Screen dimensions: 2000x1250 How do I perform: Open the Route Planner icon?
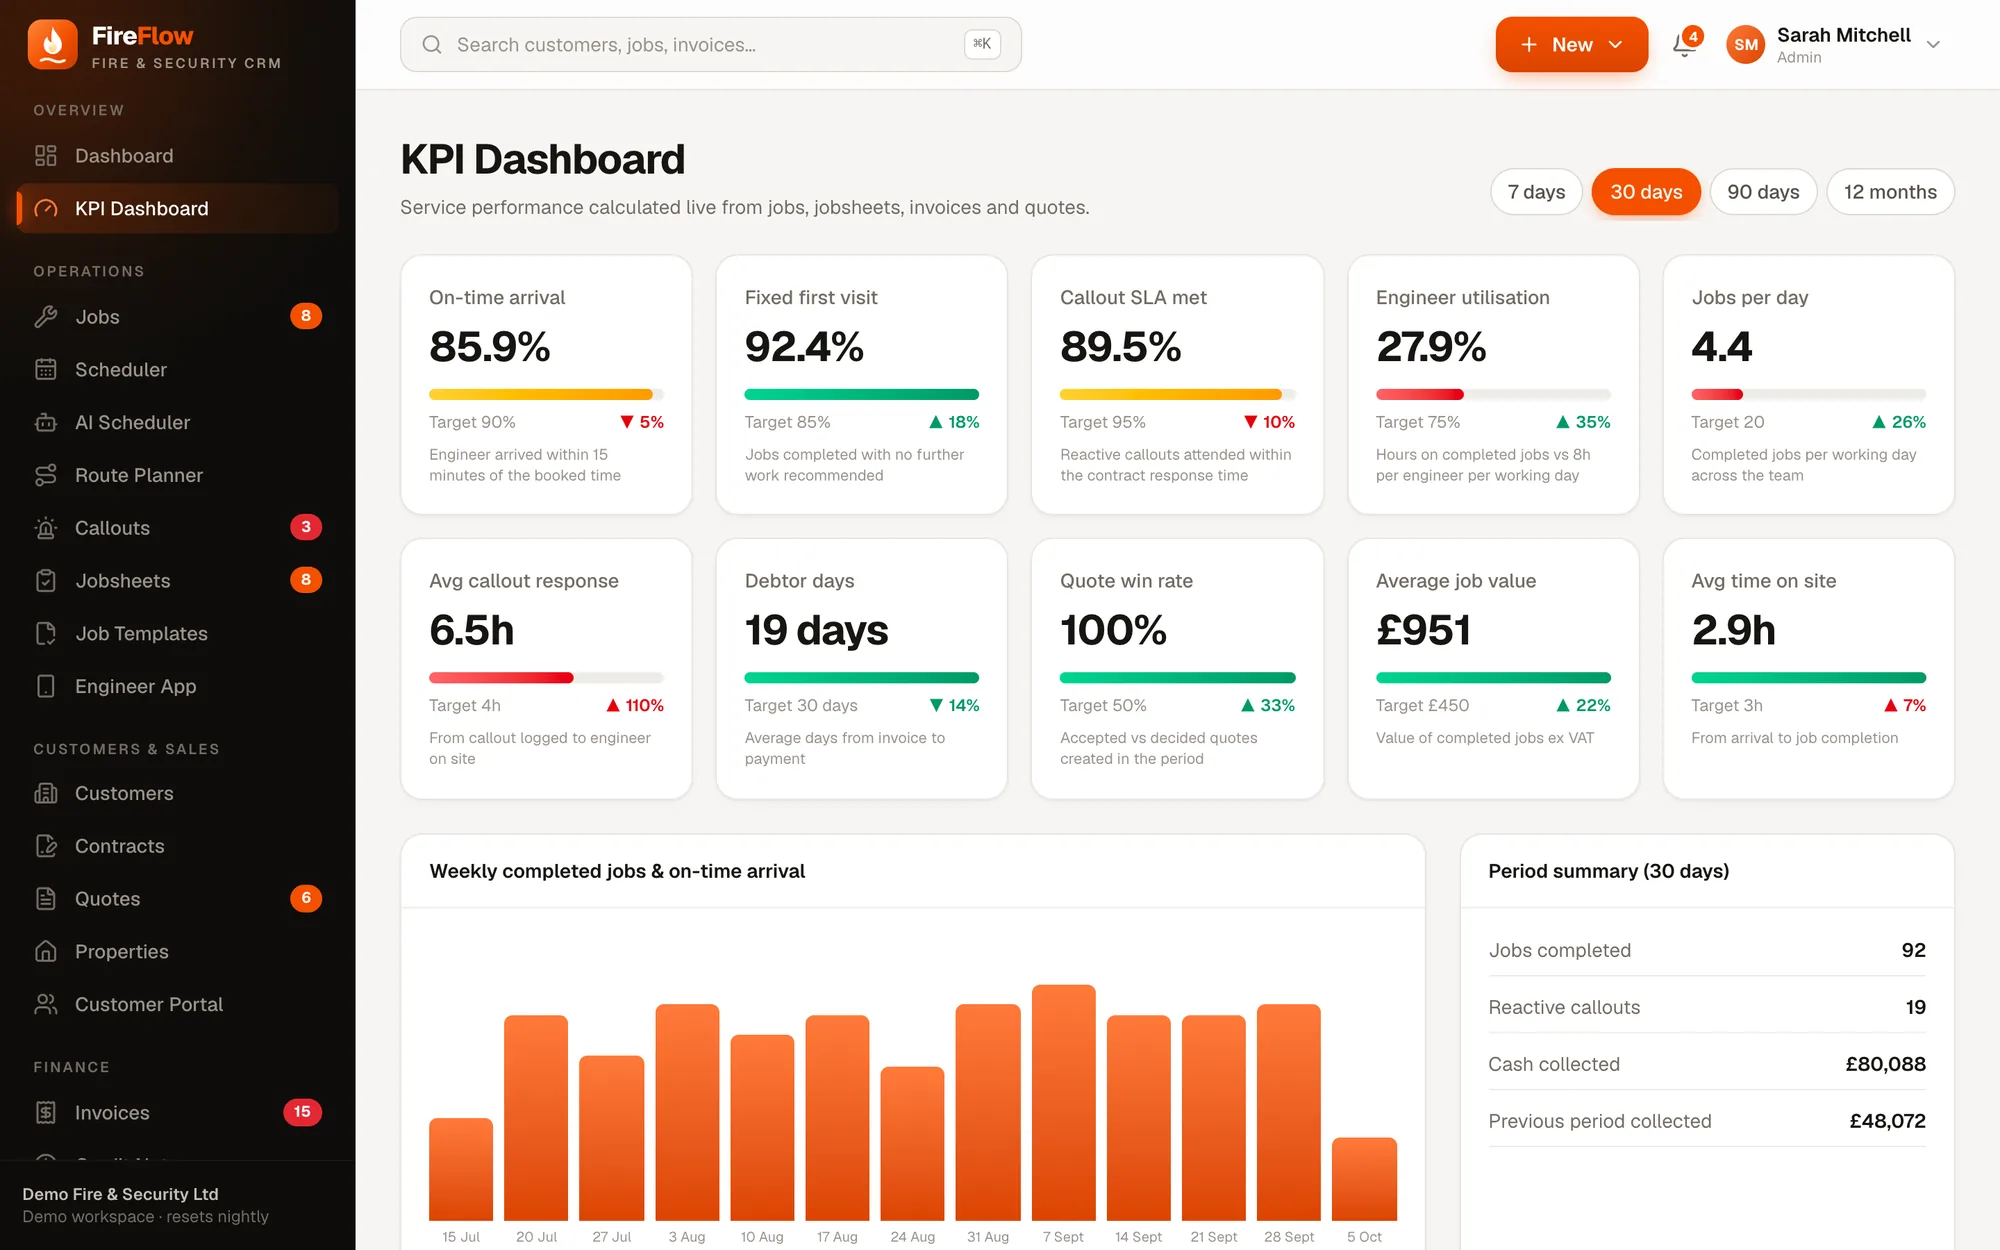pyautogui.click(x=46, y=476)
